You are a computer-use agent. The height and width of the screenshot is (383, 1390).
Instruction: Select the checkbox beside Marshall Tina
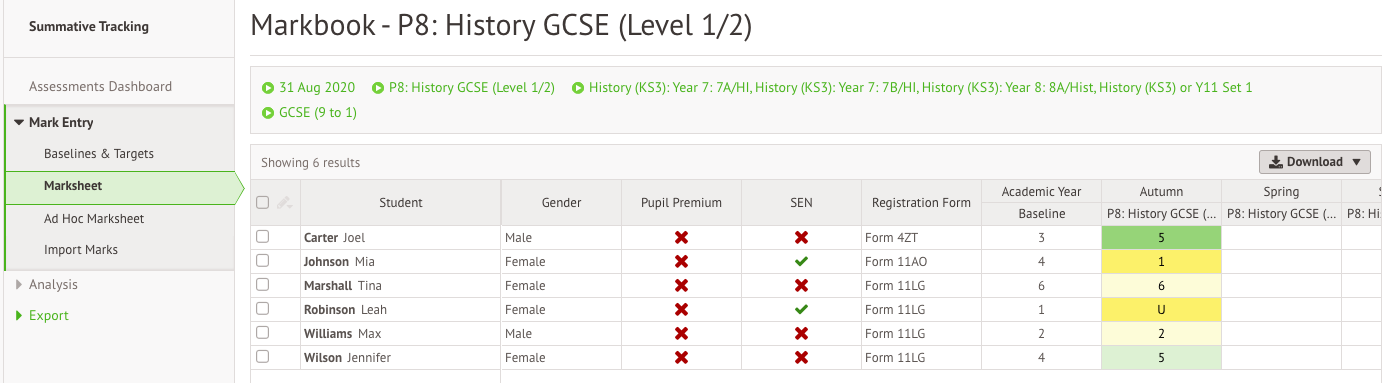pyautogui.click(x=263, y=285)
